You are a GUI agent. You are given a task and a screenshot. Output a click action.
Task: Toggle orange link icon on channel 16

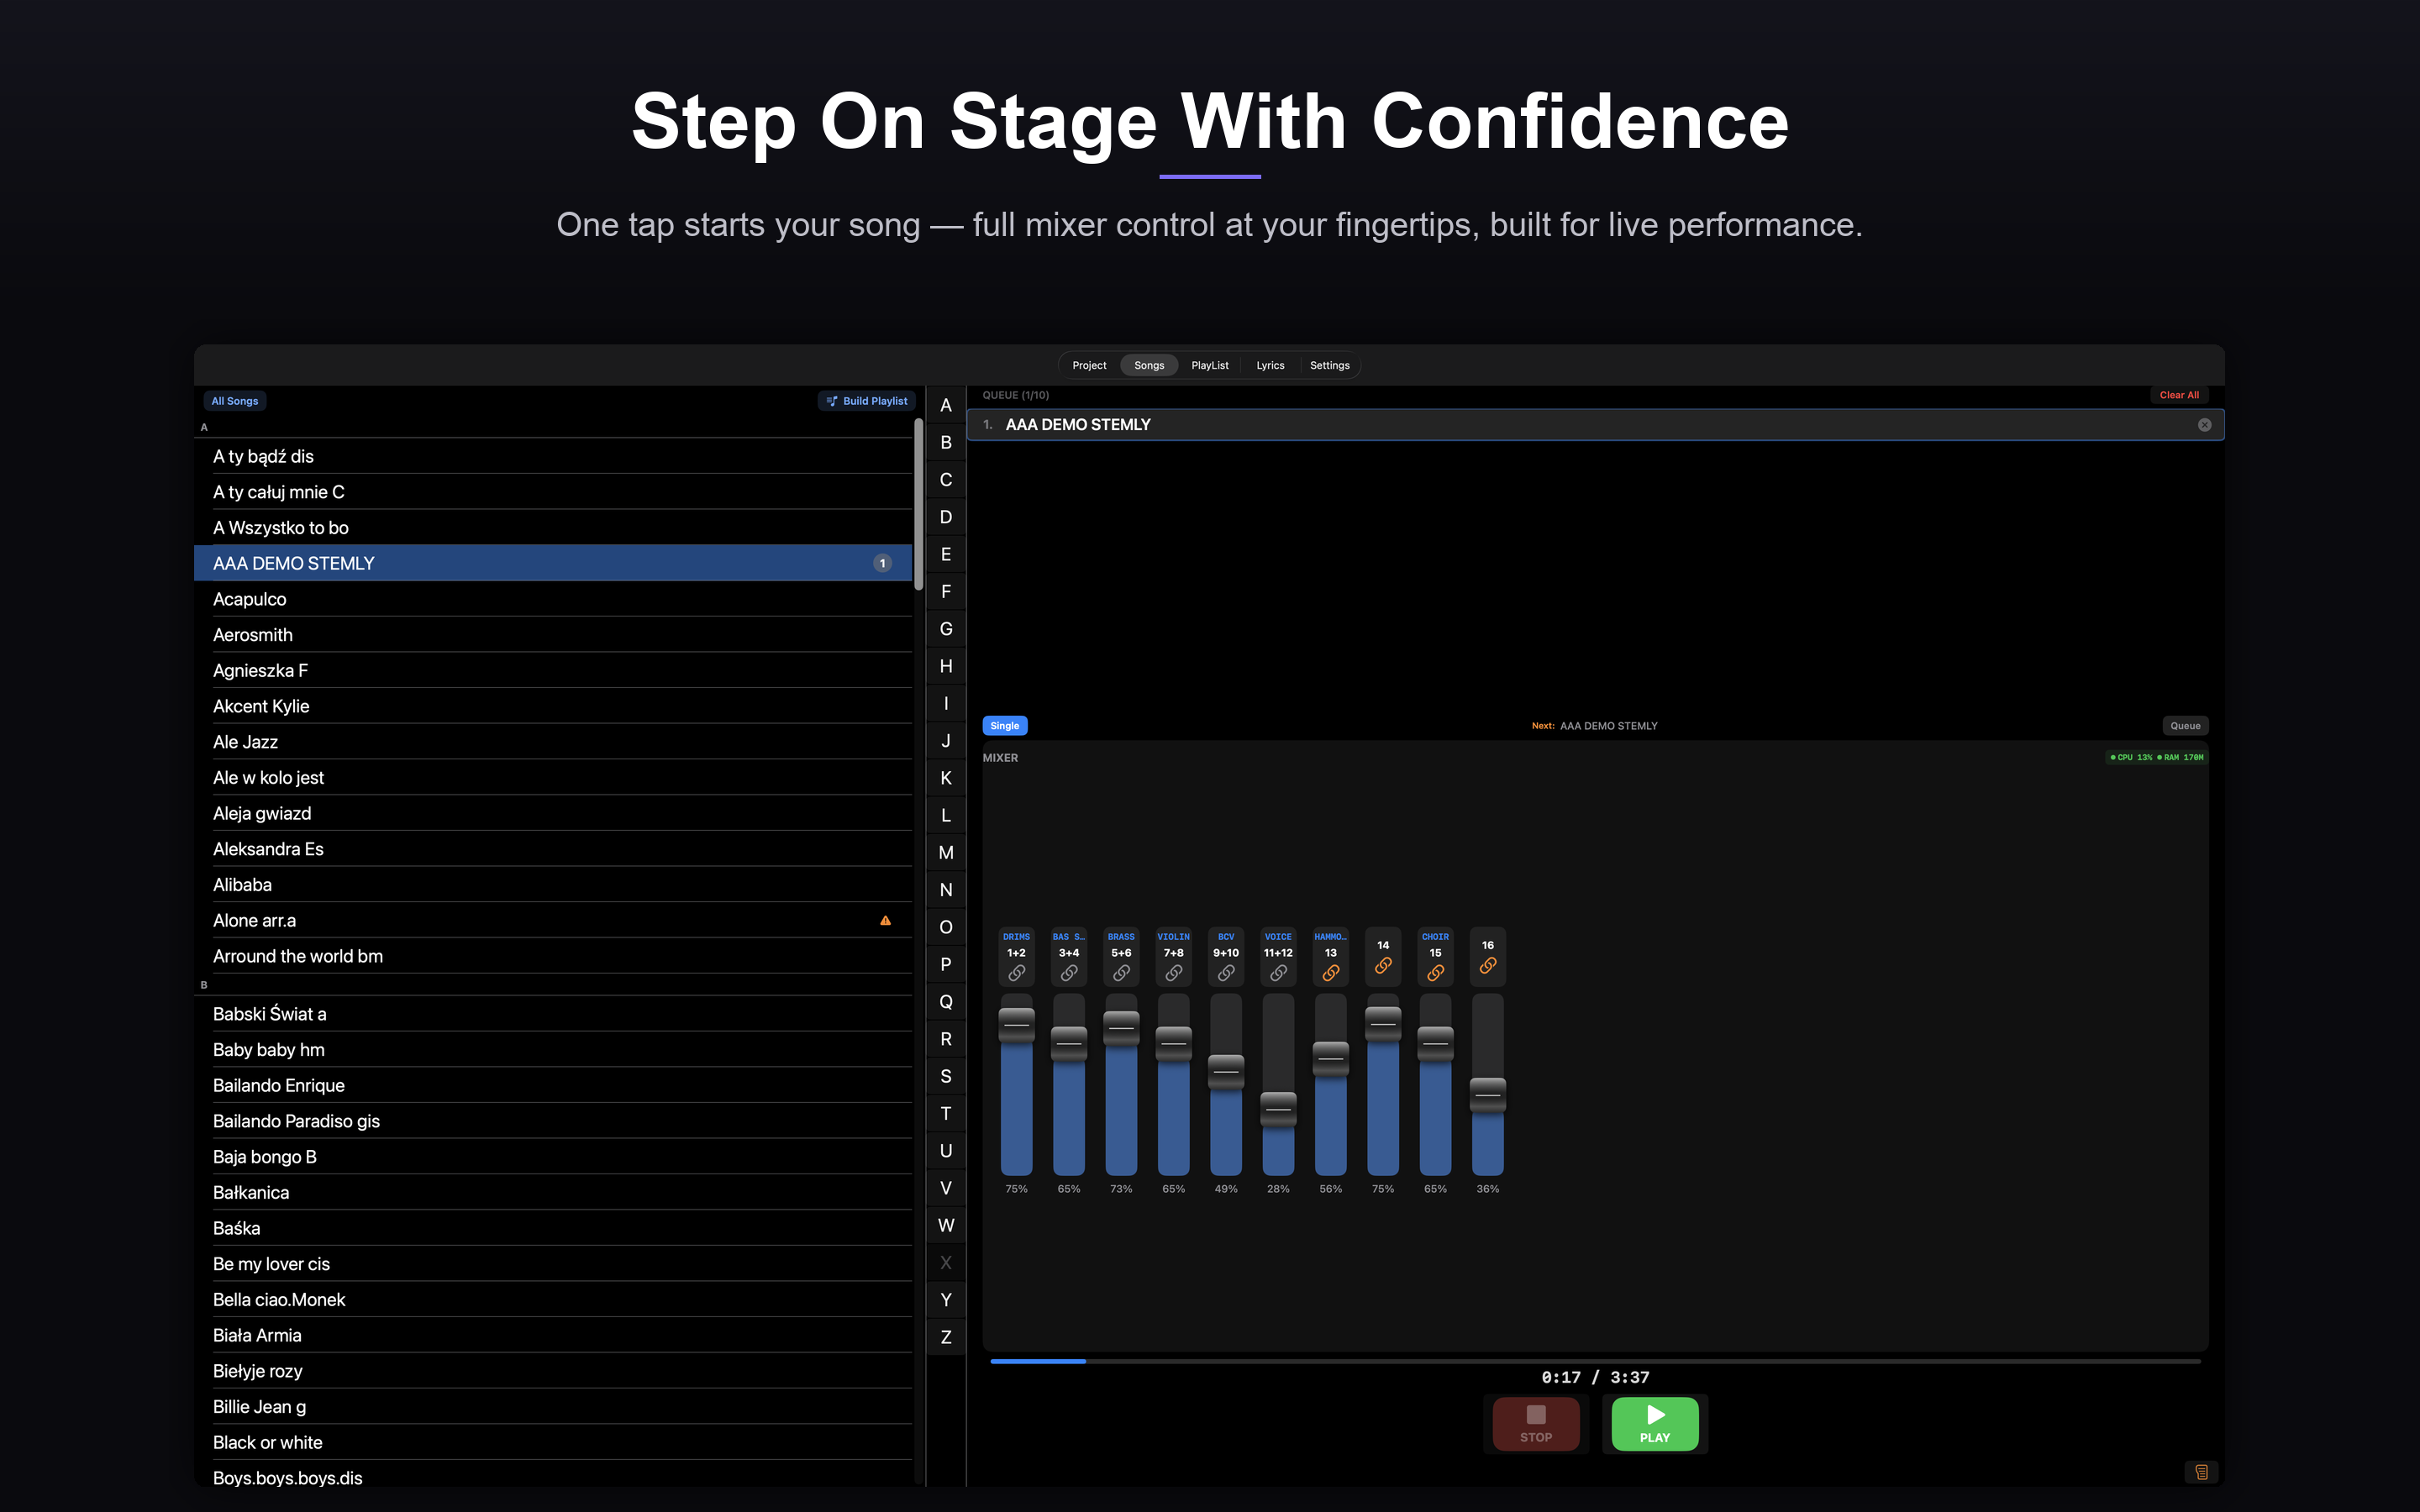(1488, 965)
